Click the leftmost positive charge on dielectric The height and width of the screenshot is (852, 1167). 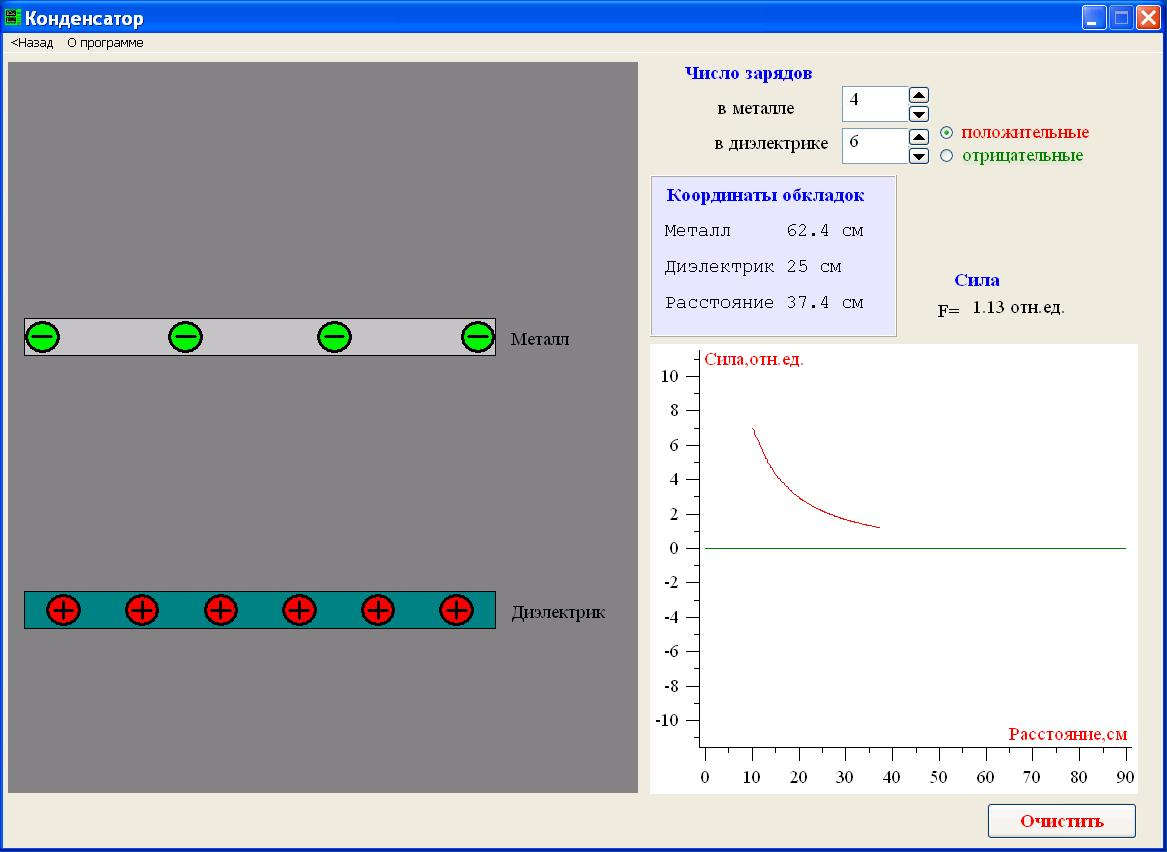coord(63,609)
